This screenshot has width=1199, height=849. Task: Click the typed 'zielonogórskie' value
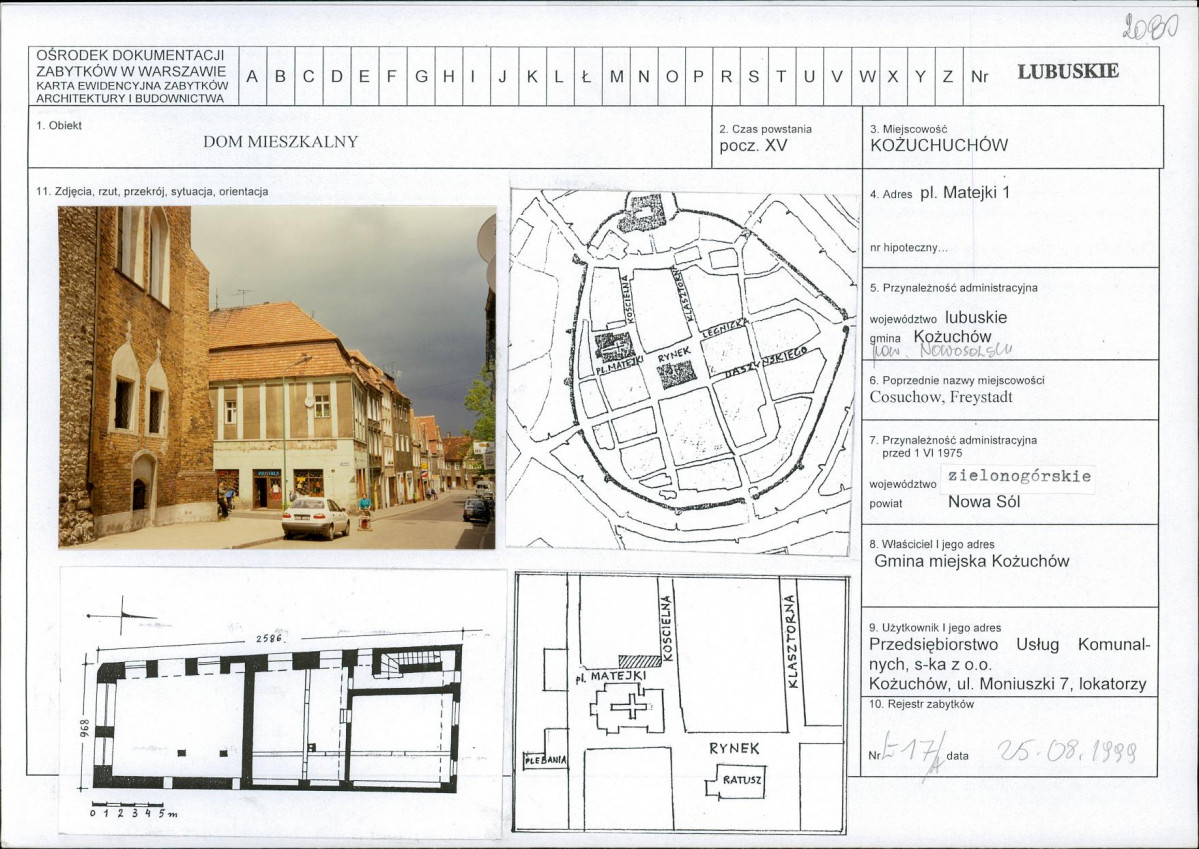tap(1019, 476)
